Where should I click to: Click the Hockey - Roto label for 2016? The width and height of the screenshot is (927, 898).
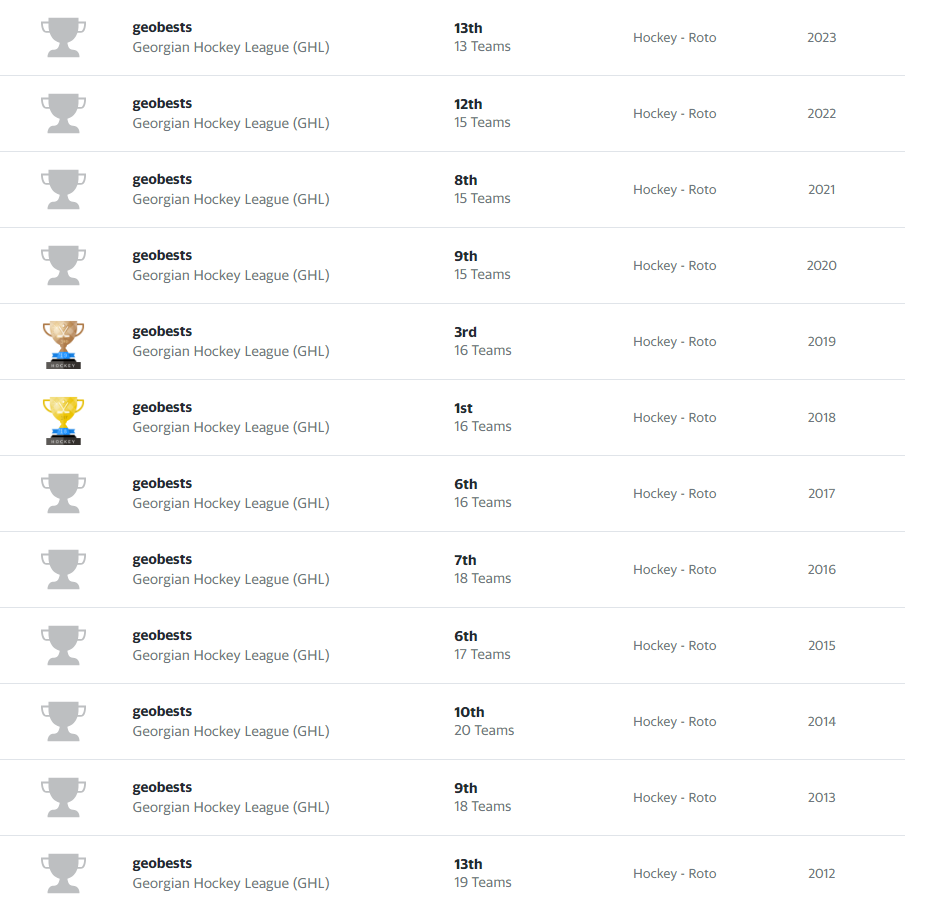[674, 570]
